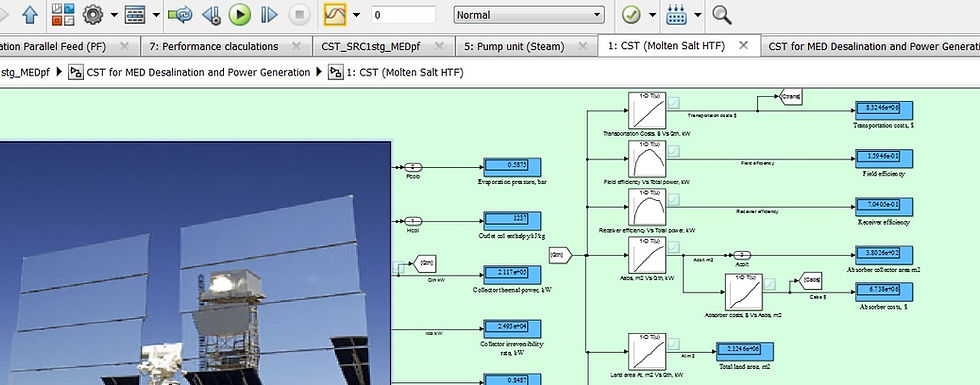
Task: Click breadcrumb arrow before 1: CST (Molten Salt HTF)
Action: (319, 72)
